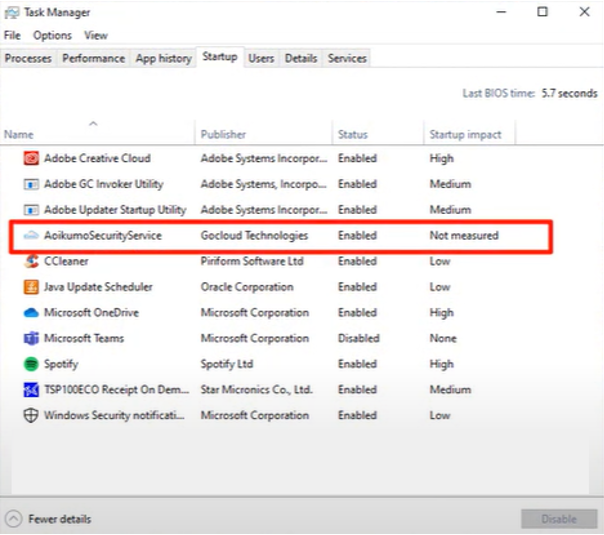This screenshot has width=604, height=535.
Task: Click the None startup impact cell
Action: pos(443,339)
